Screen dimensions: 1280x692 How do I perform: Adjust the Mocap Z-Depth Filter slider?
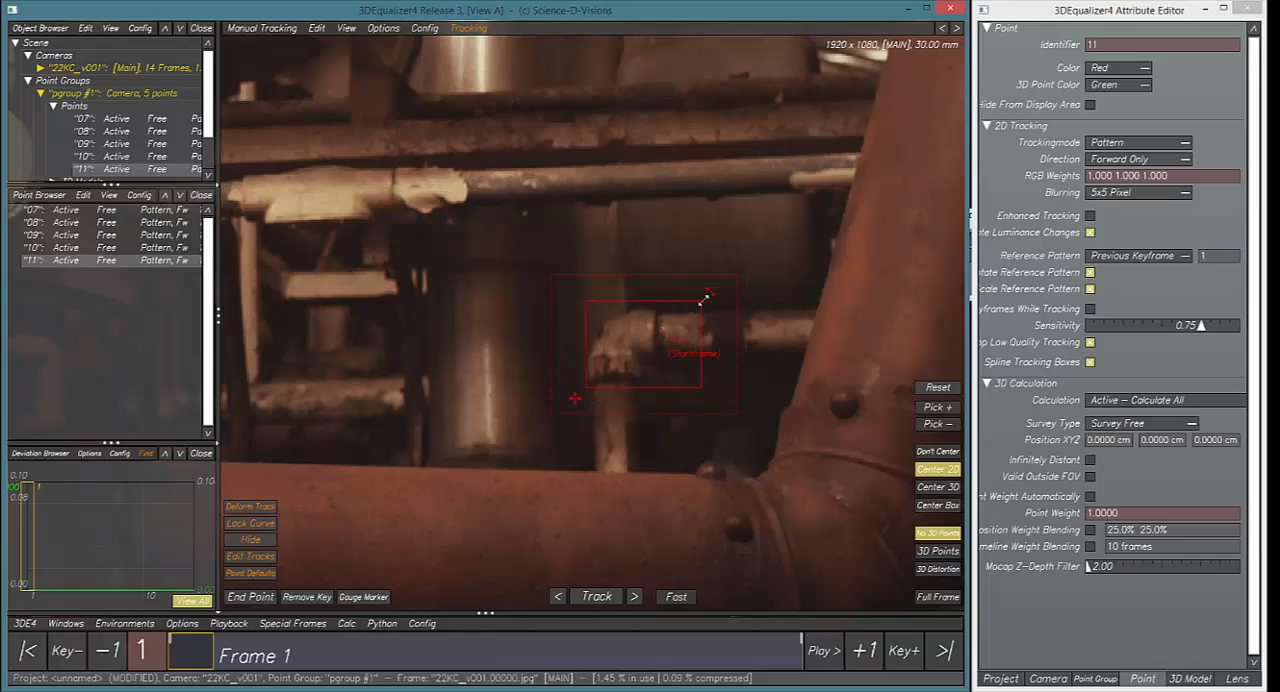[1163, 566]
